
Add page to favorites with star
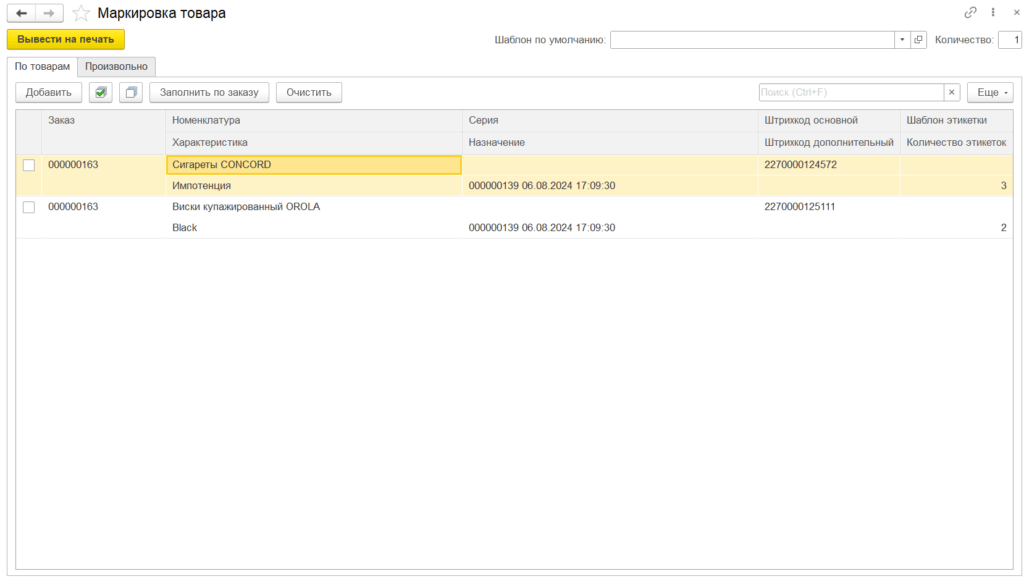[x=81, y=13]
